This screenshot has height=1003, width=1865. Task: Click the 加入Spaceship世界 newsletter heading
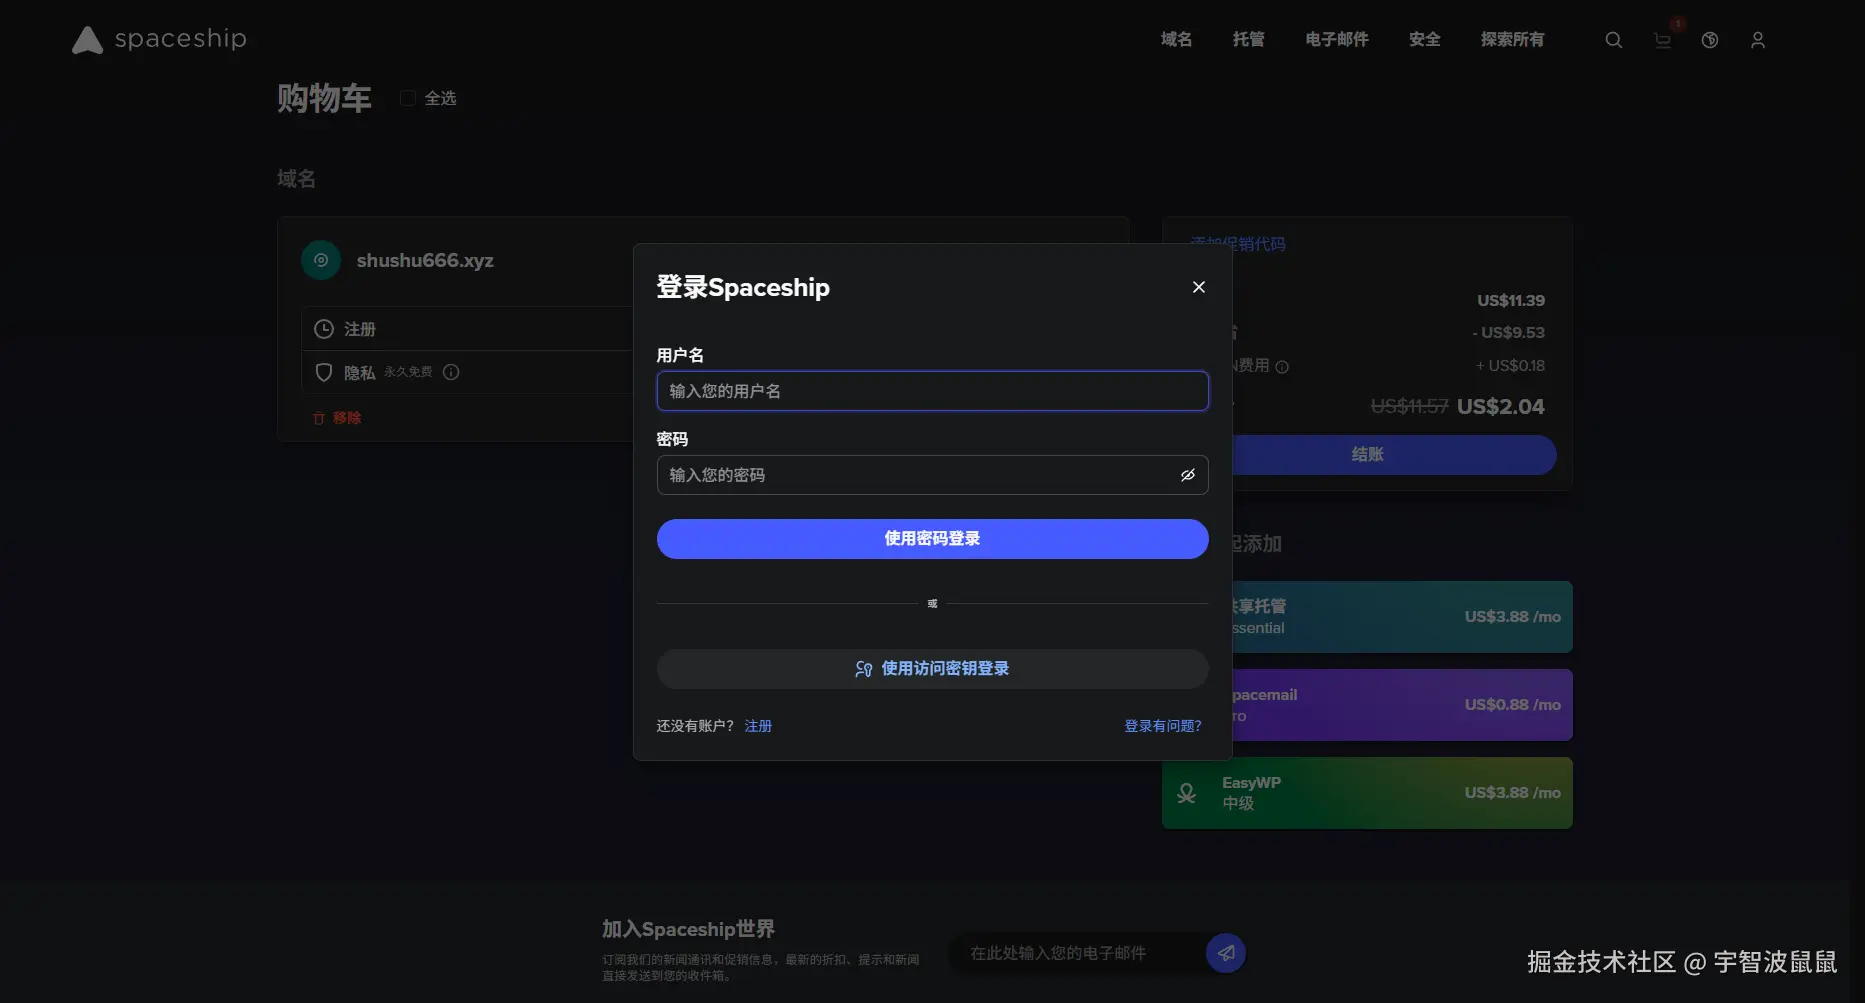click(688, 929)
